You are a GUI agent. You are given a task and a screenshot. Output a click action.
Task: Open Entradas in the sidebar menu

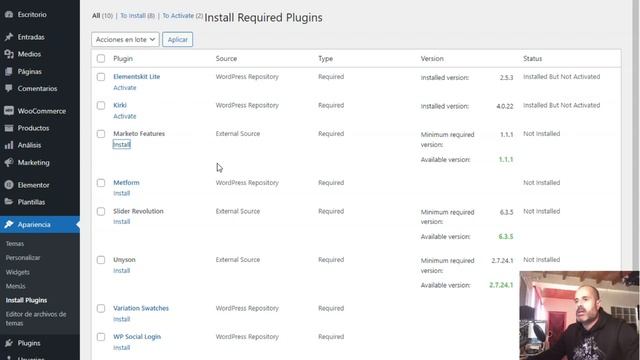[x=31, y=37]
